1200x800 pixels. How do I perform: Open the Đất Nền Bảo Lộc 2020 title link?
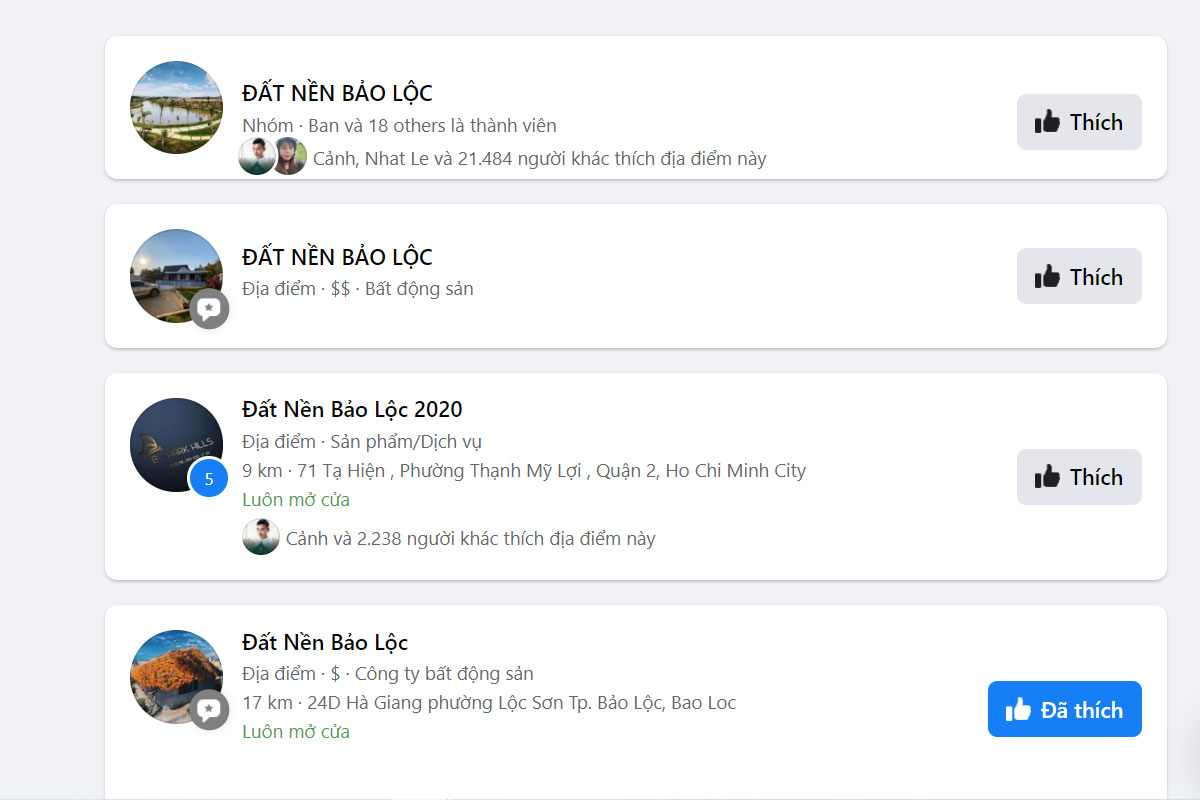(x=352, y=410)
